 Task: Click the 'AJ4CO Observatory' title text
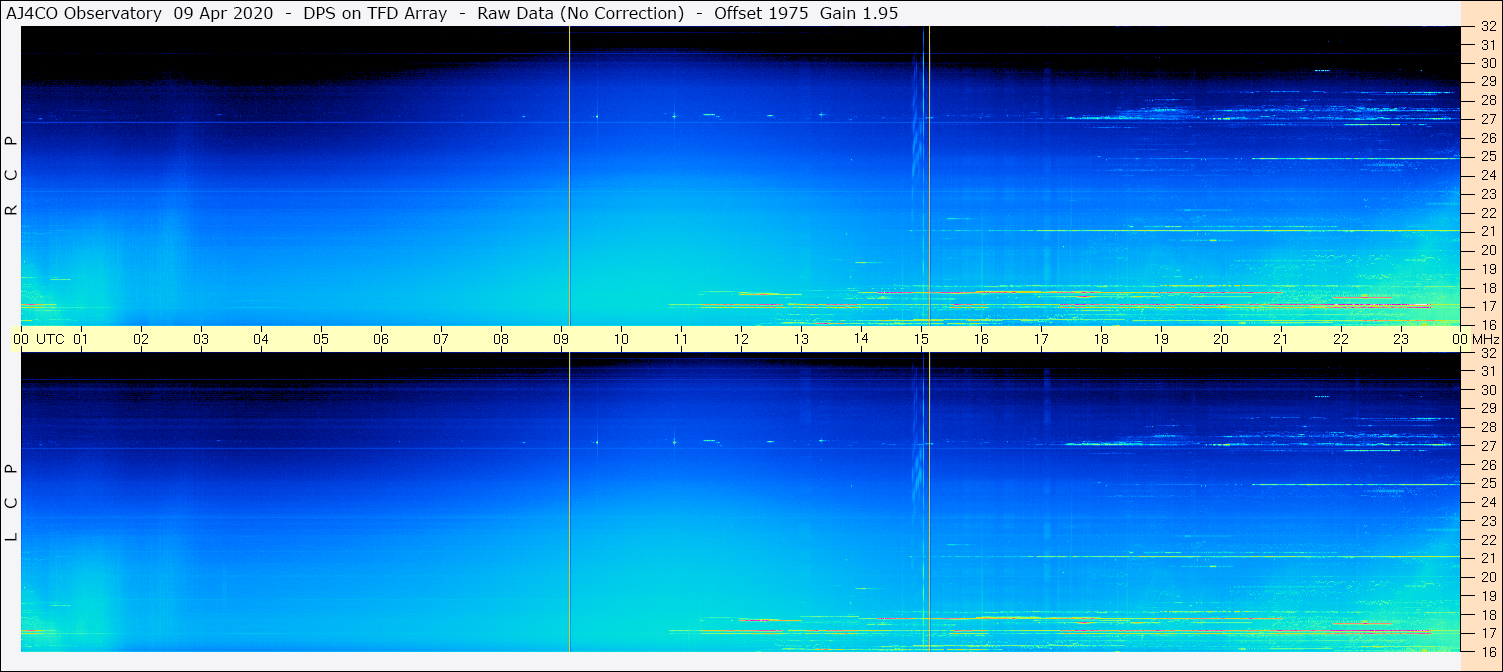[x=84, y=13]
